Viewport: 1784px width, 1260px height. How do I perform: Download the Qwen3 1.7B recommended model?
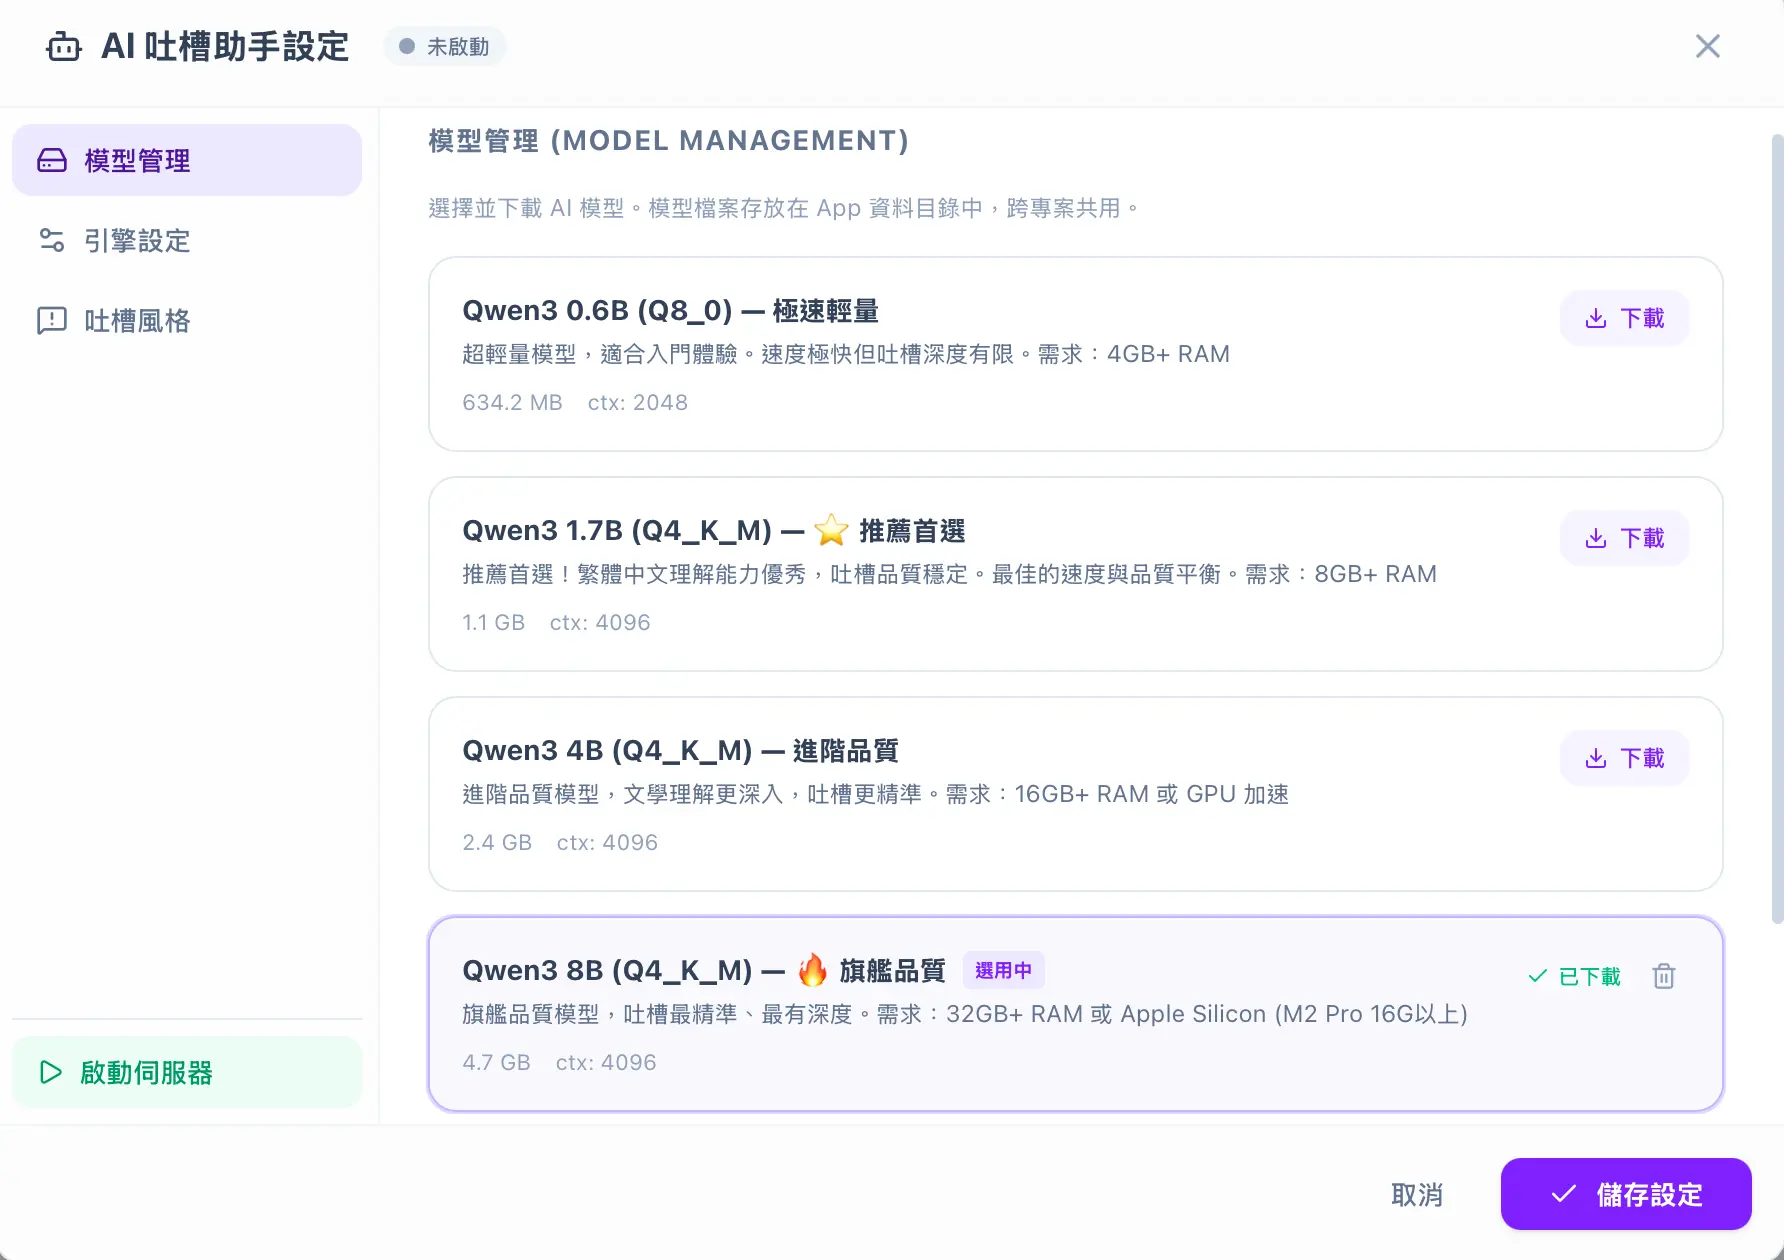tap(1625, 538)
